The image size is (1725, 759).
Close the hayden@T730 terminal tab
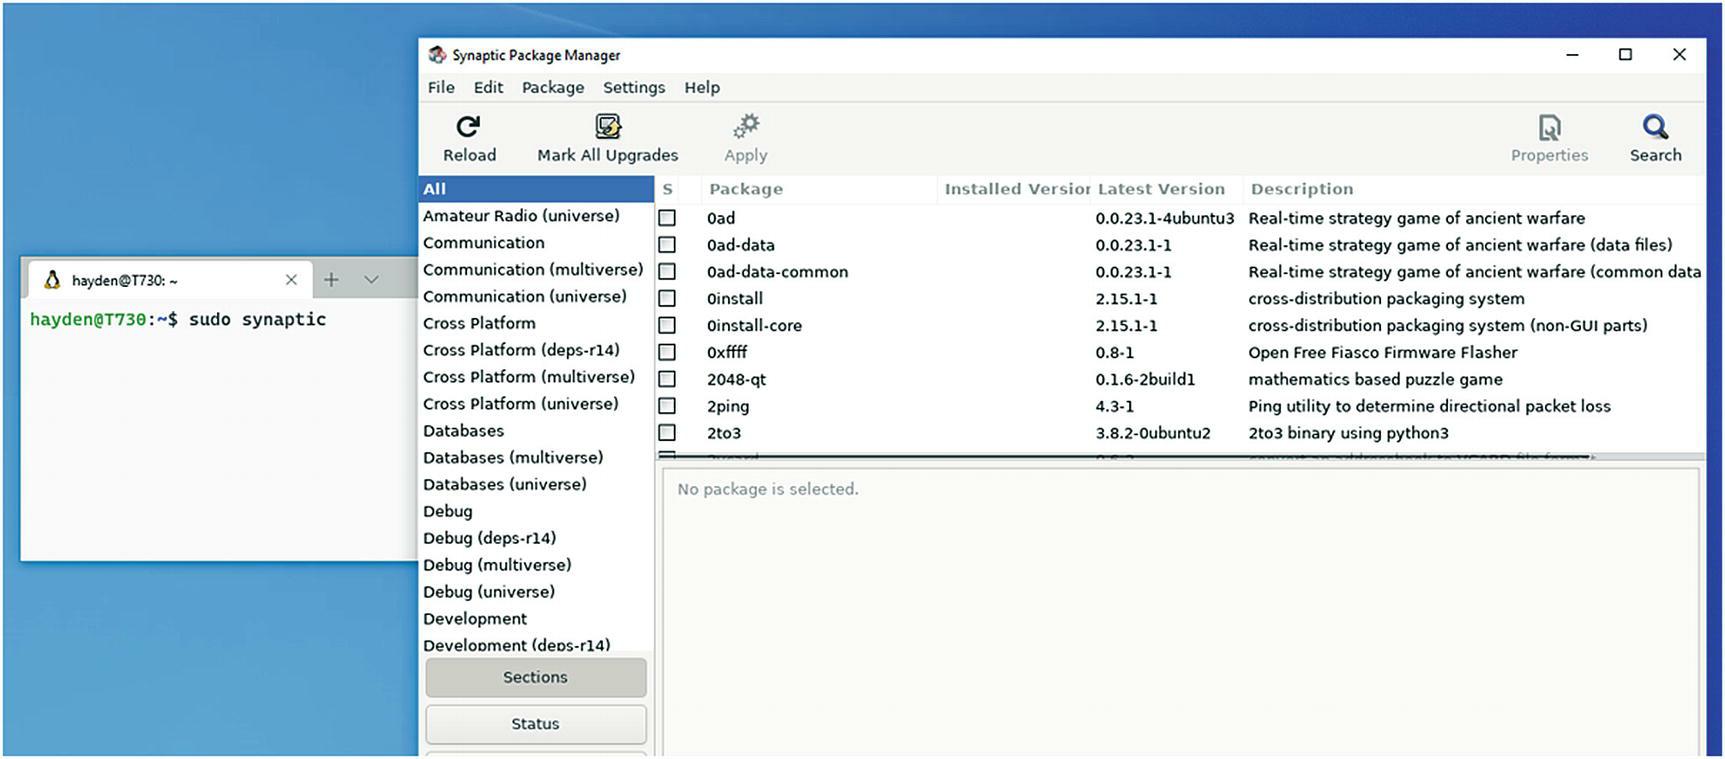tap(291, 280)
